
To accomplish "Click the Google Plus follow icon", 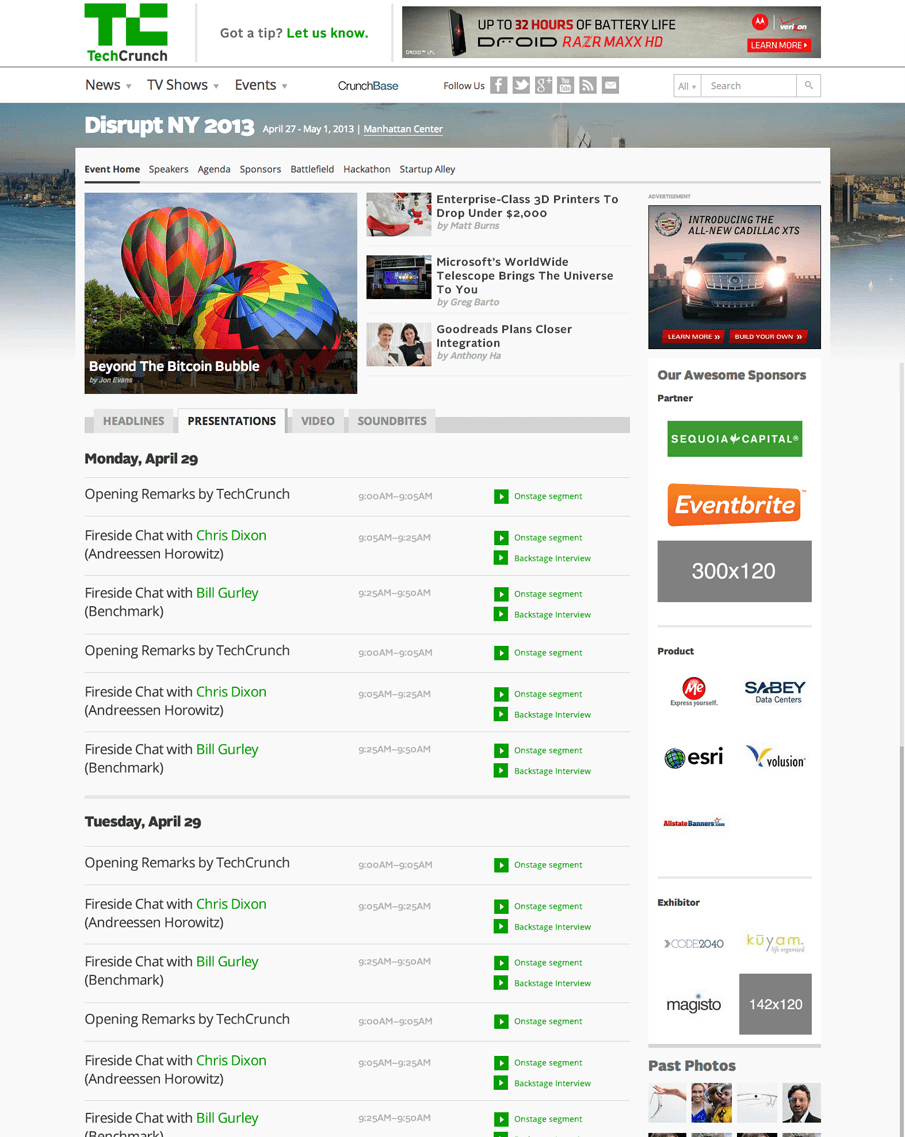I will (543, 86).
